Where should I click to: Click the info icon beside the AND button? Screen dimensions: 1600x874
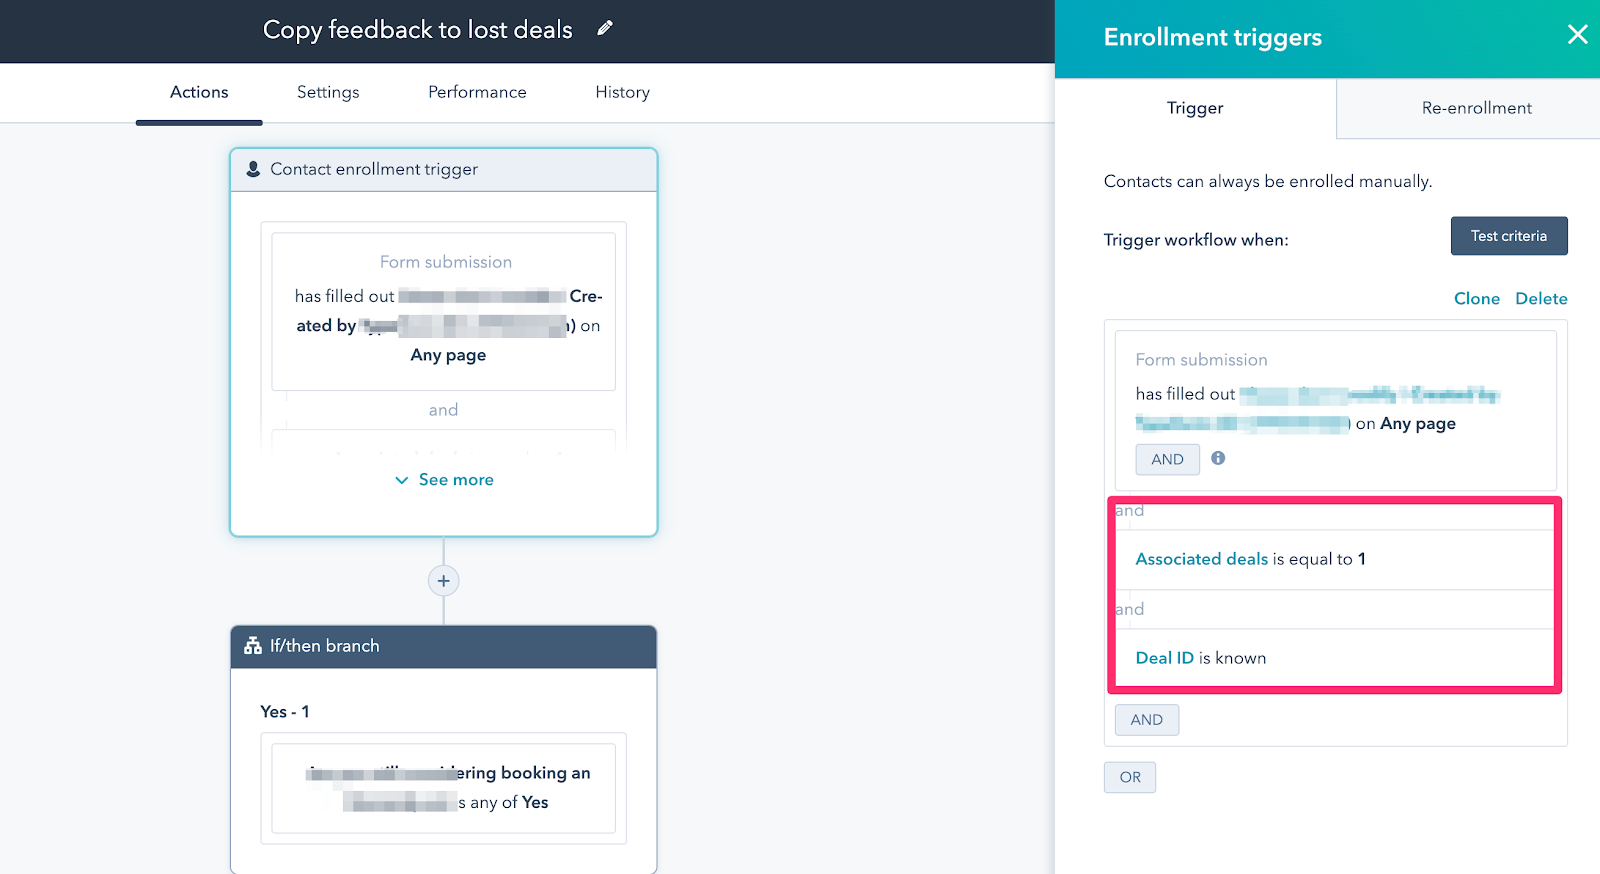1218,458
